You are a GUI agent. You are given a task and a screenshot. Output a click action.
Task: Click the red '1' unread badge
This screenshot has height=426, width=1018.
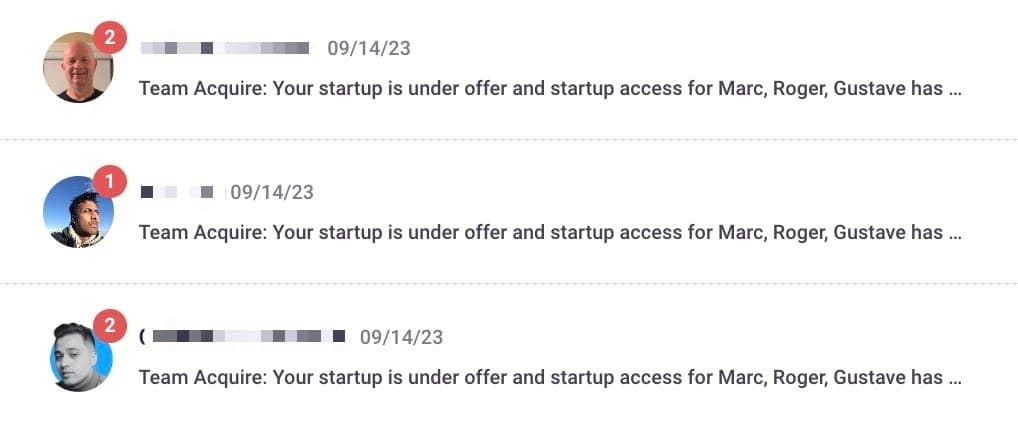(110, 183)
